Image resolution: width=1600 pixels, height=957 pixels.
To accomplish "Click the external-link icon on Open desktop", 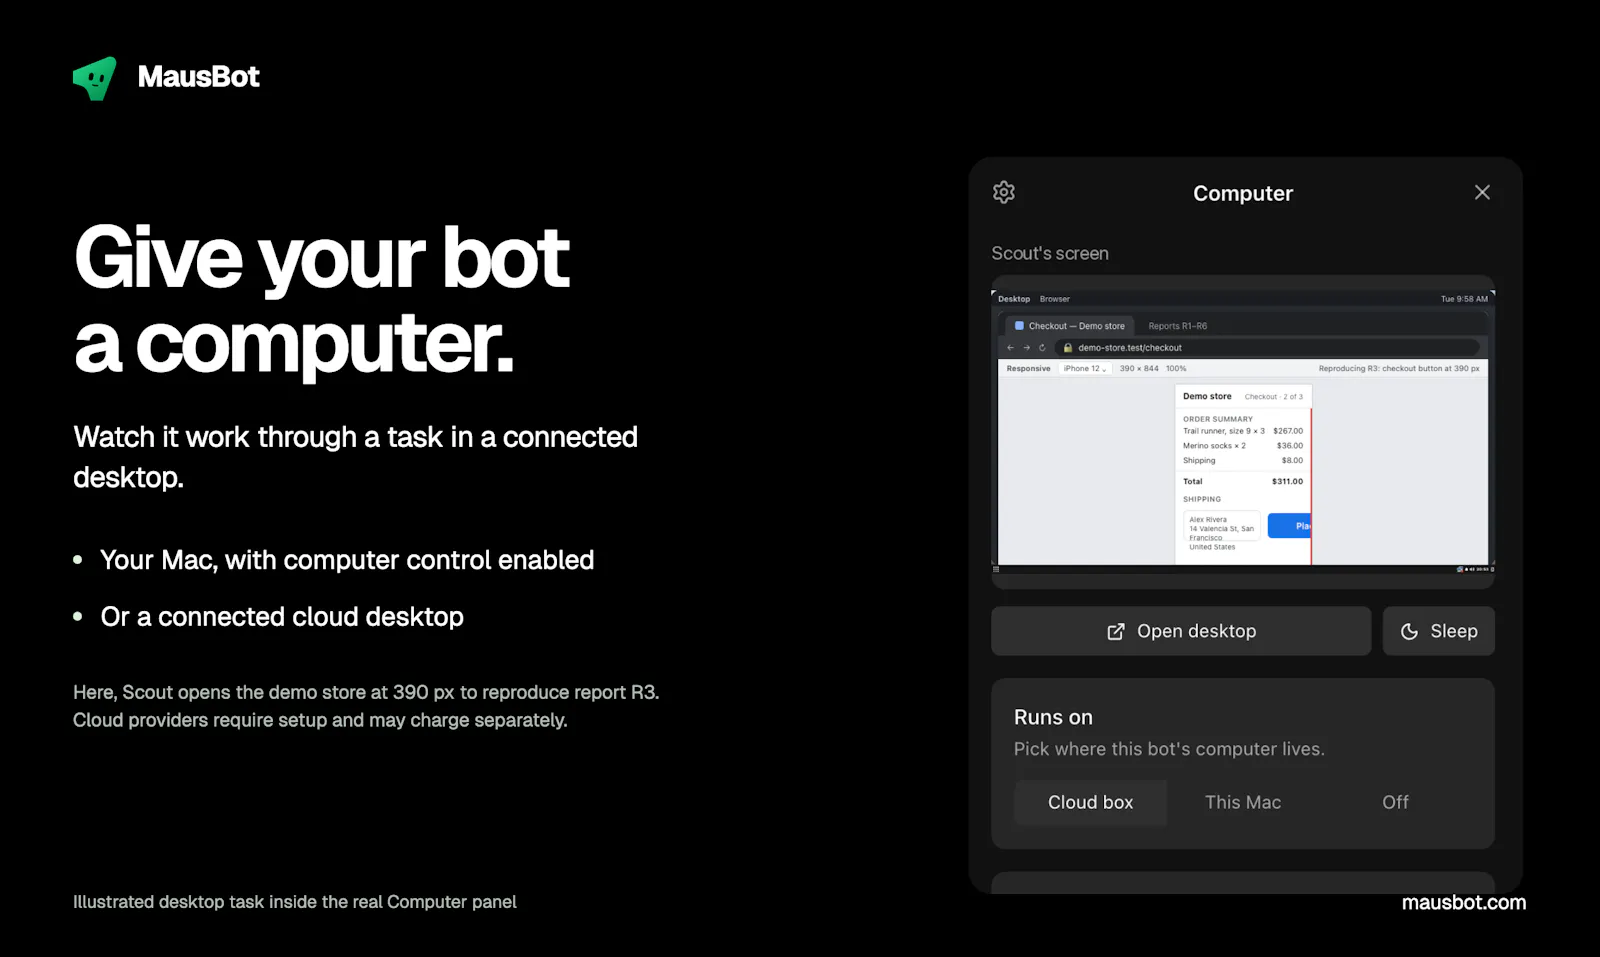I will 1116,631.
